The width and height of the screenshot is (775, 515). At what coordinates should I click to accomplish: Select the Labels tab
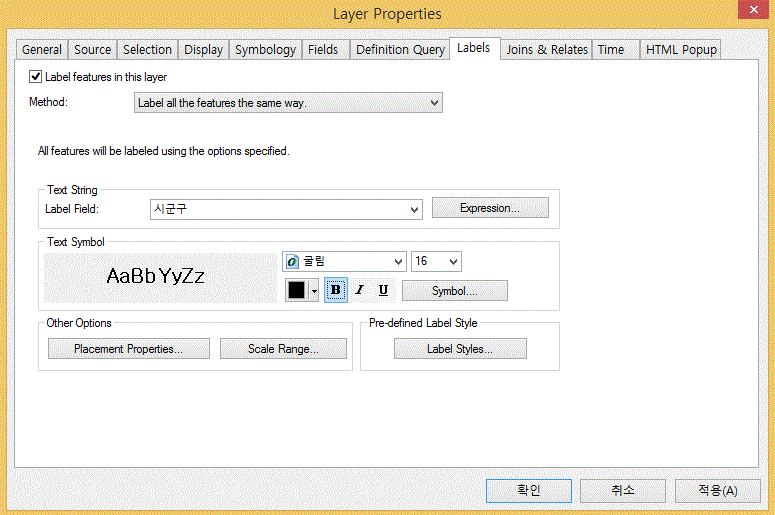tap(474, 48)
